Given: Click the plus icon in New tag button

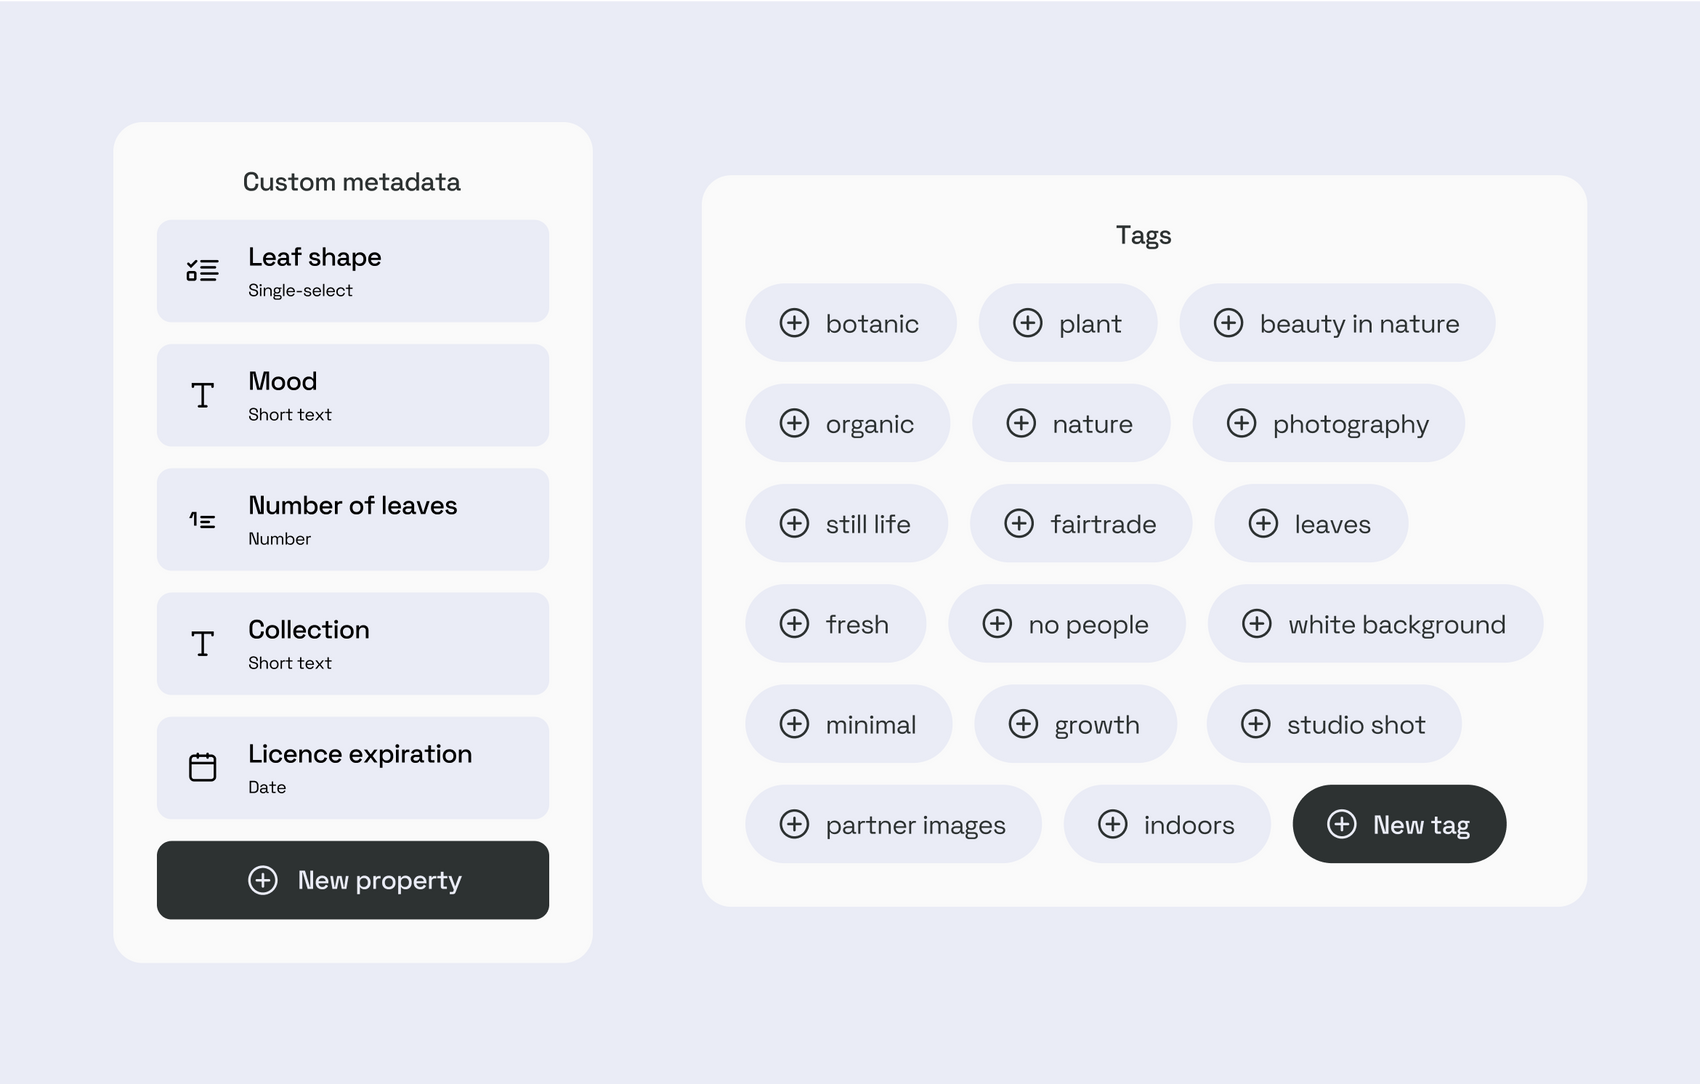Looking at the screenshot, I should coord(1341,824).
